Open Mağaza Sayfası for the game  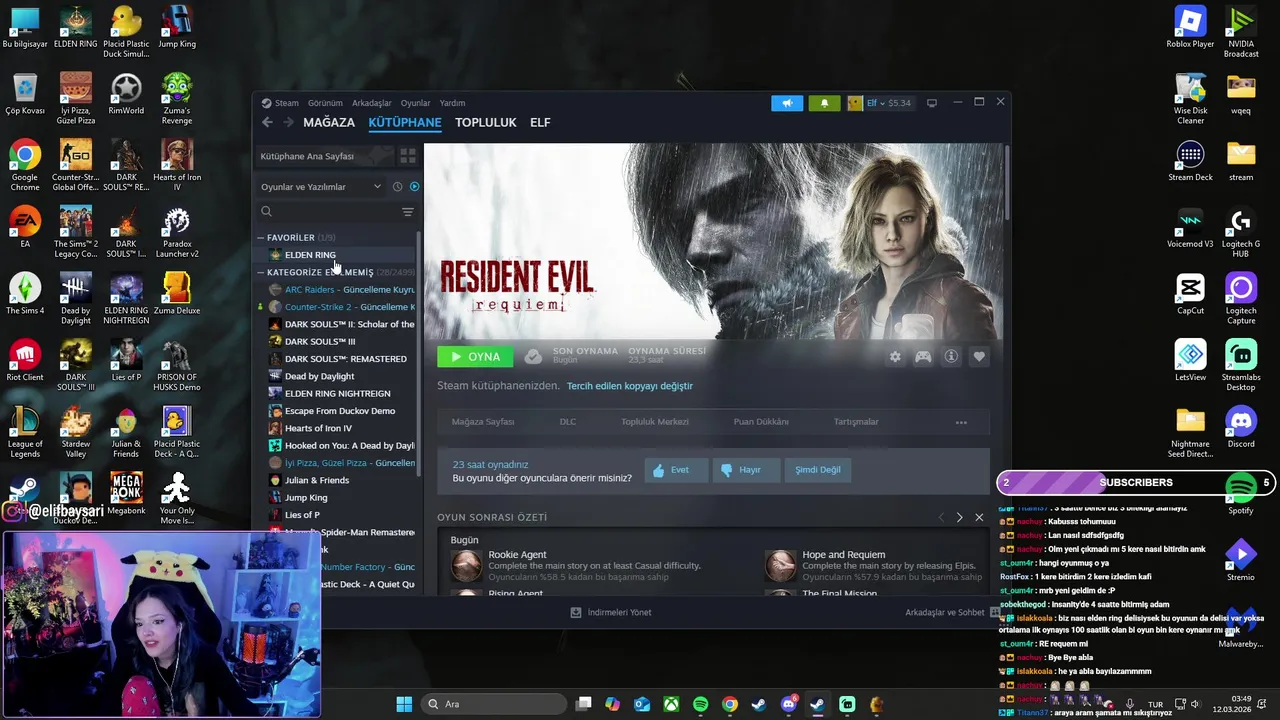pos(483,422)
